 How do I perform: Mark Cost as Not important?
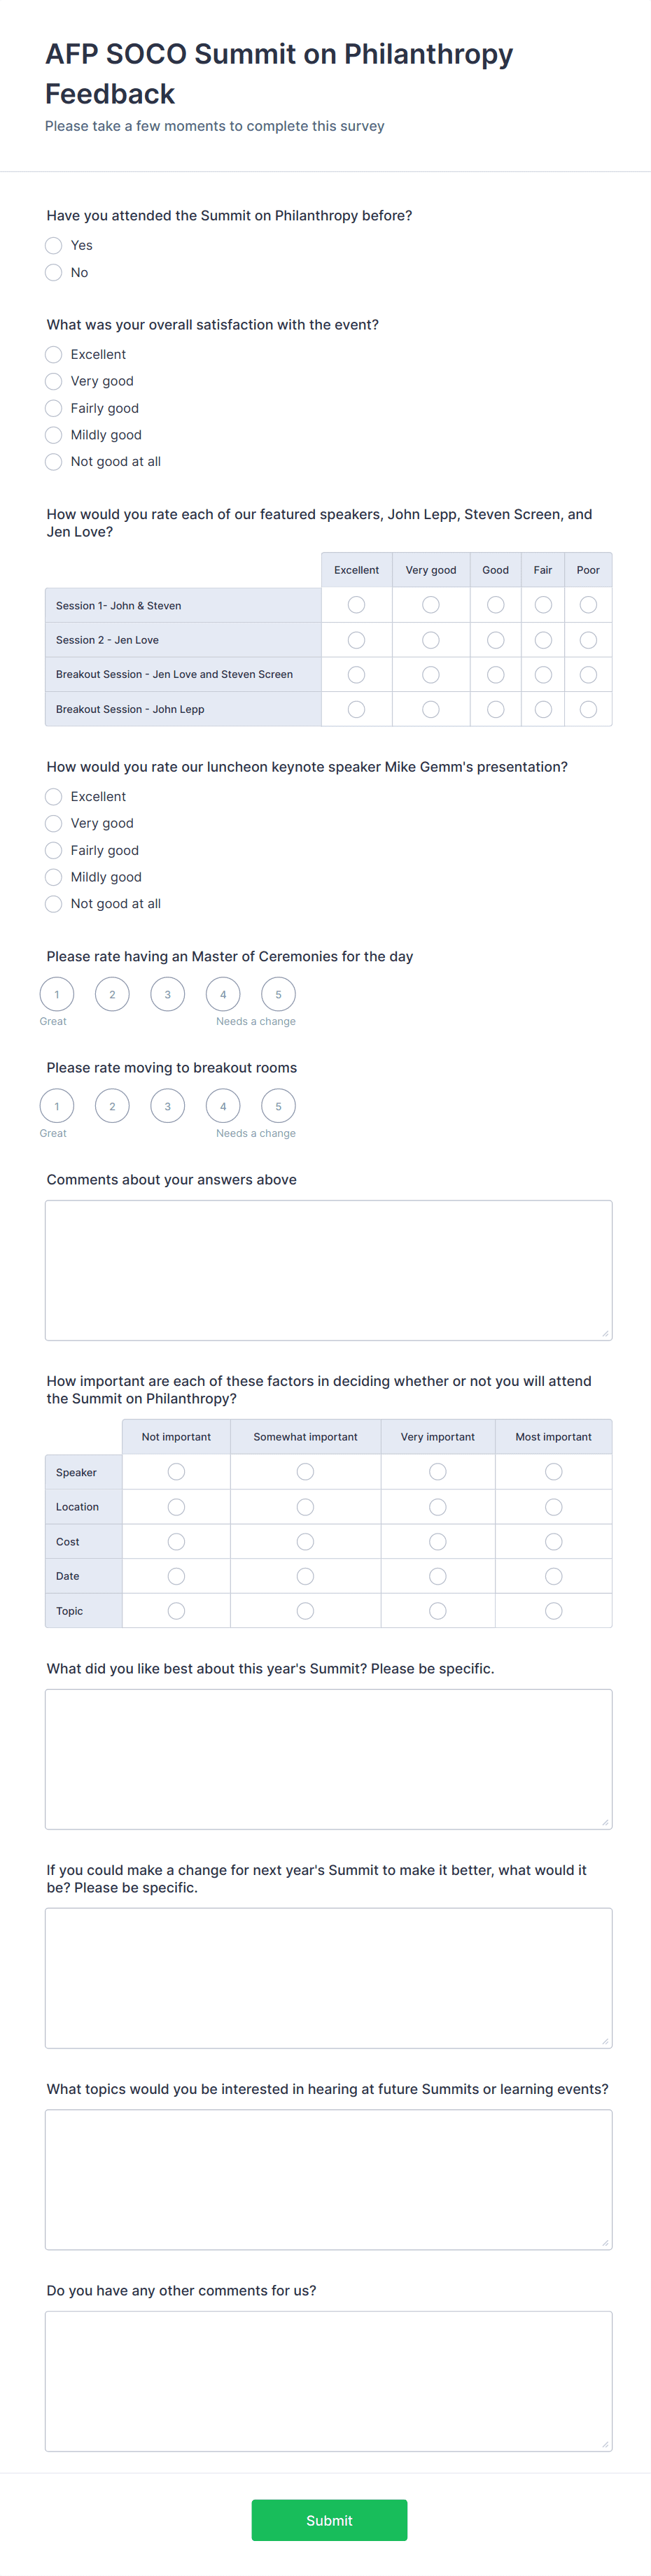point(176,1541)
